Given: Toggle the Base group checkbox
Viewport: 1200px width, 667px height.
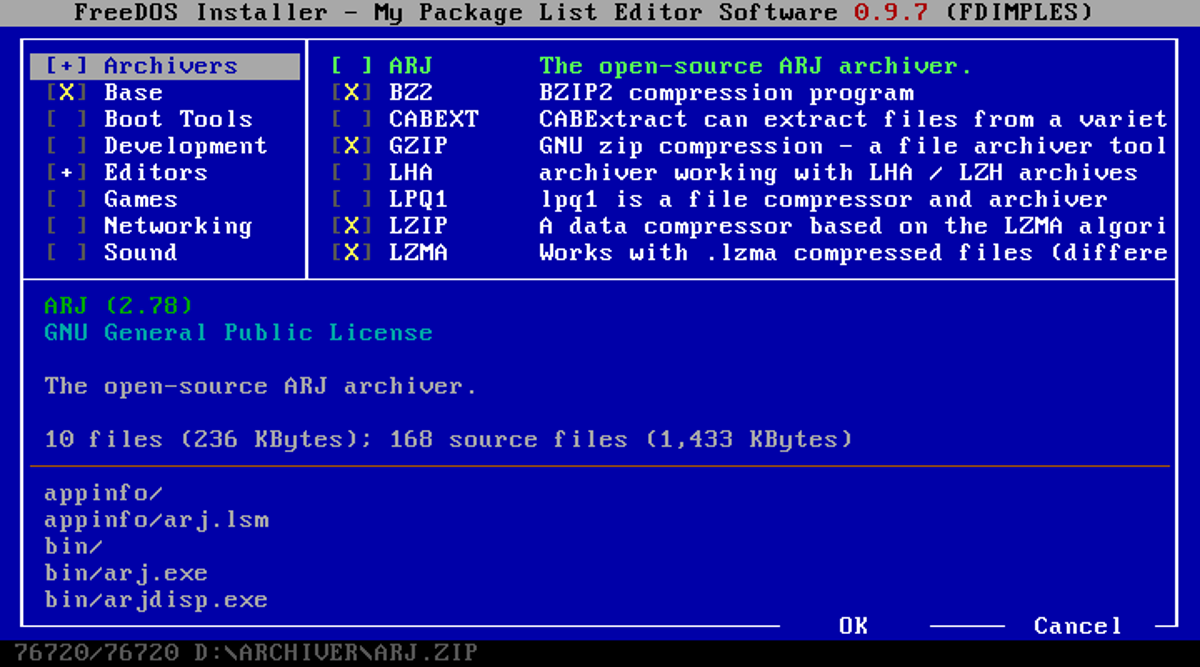Looking at the screenshot, I should click(x=67, y=93).
